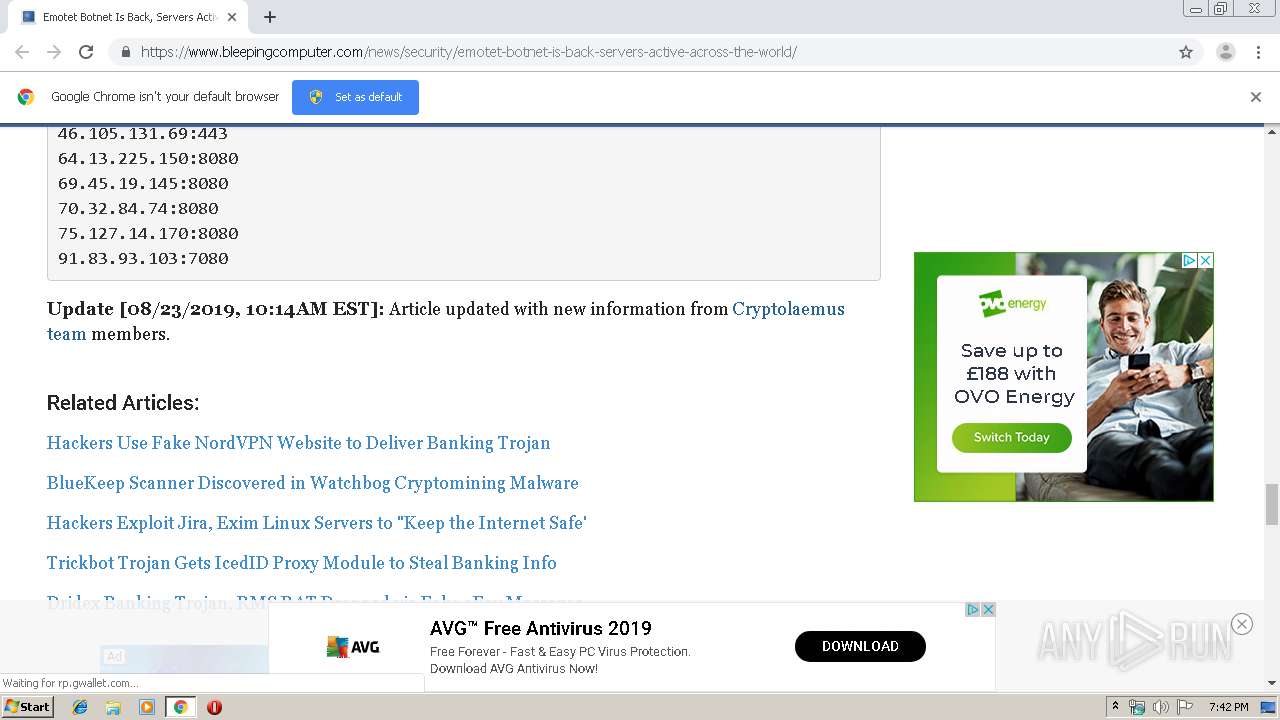
Task: Close the Emotet Botnet tab
Action: (232, 17)
